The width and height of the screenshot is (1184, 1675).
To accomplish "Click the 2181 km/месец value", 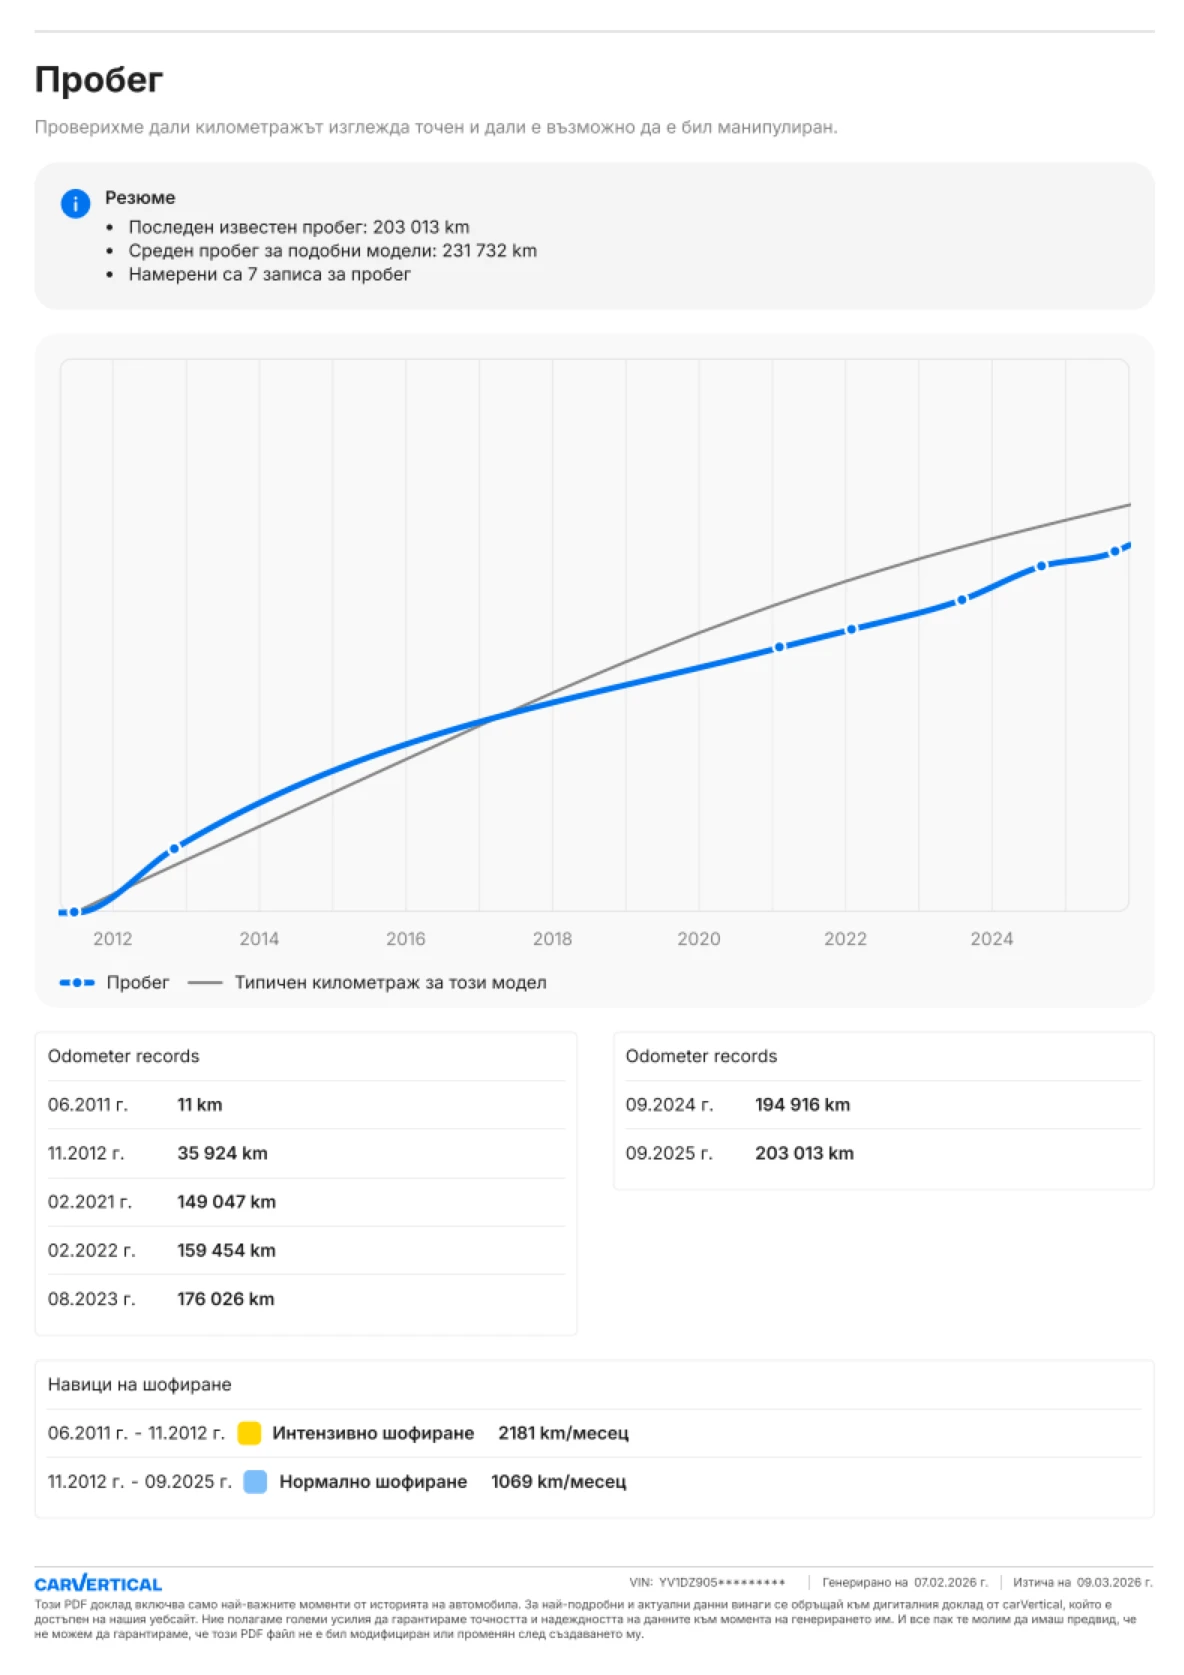I will [563, 1433].
